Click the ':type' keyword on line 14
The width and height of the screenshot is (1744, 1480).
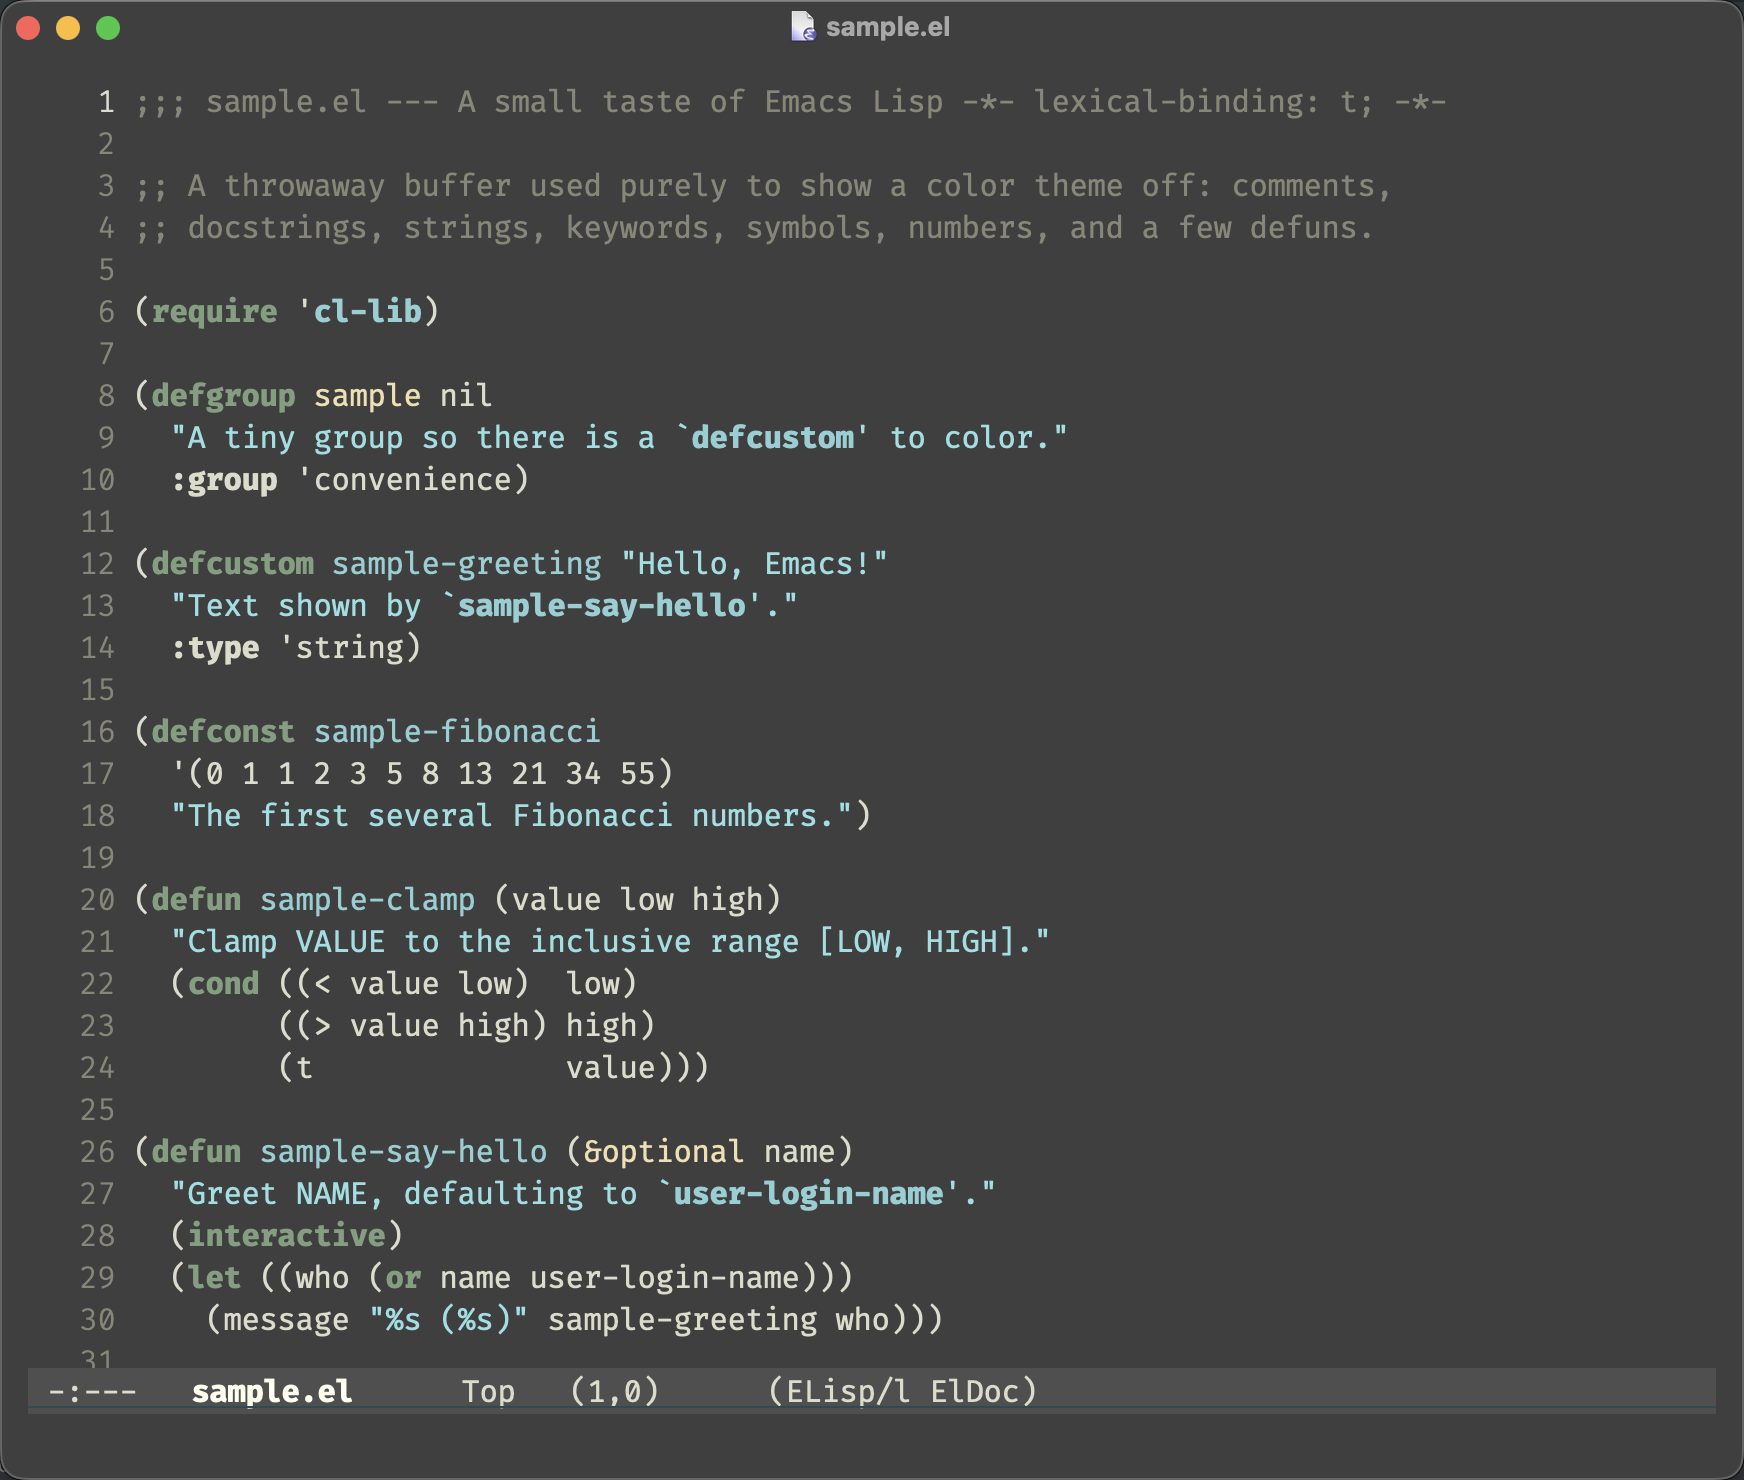pyautogui.click(x=215, y=647)
